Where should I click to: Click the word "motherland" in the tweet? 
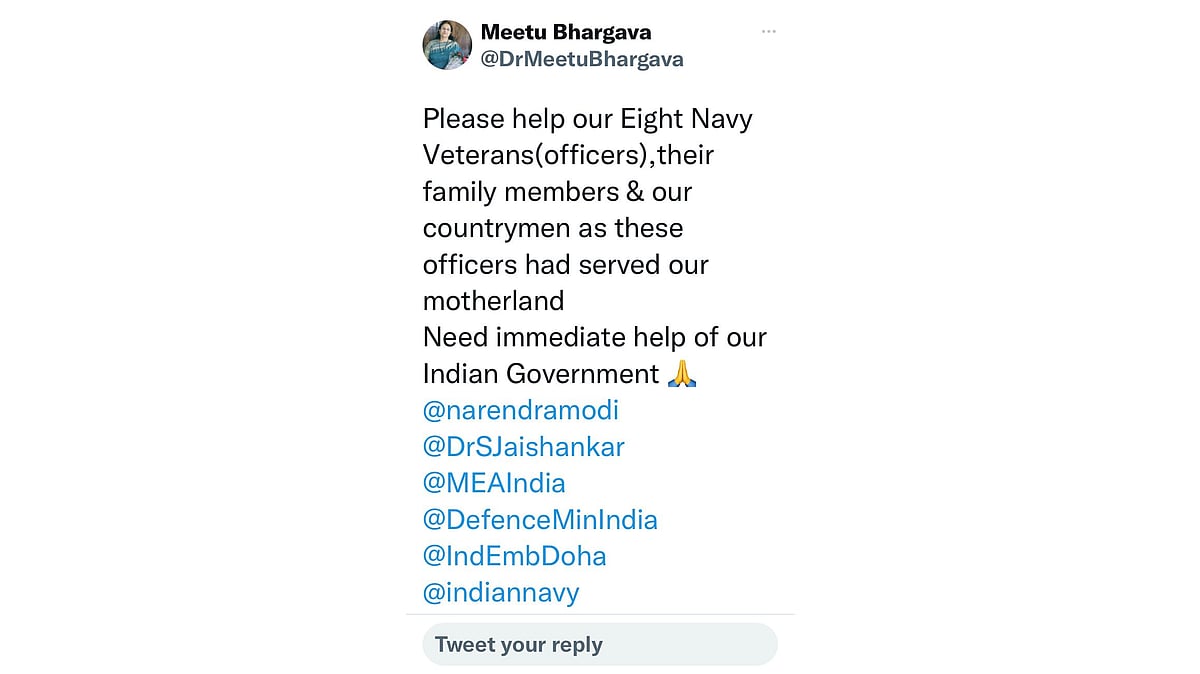click(493, 300)
